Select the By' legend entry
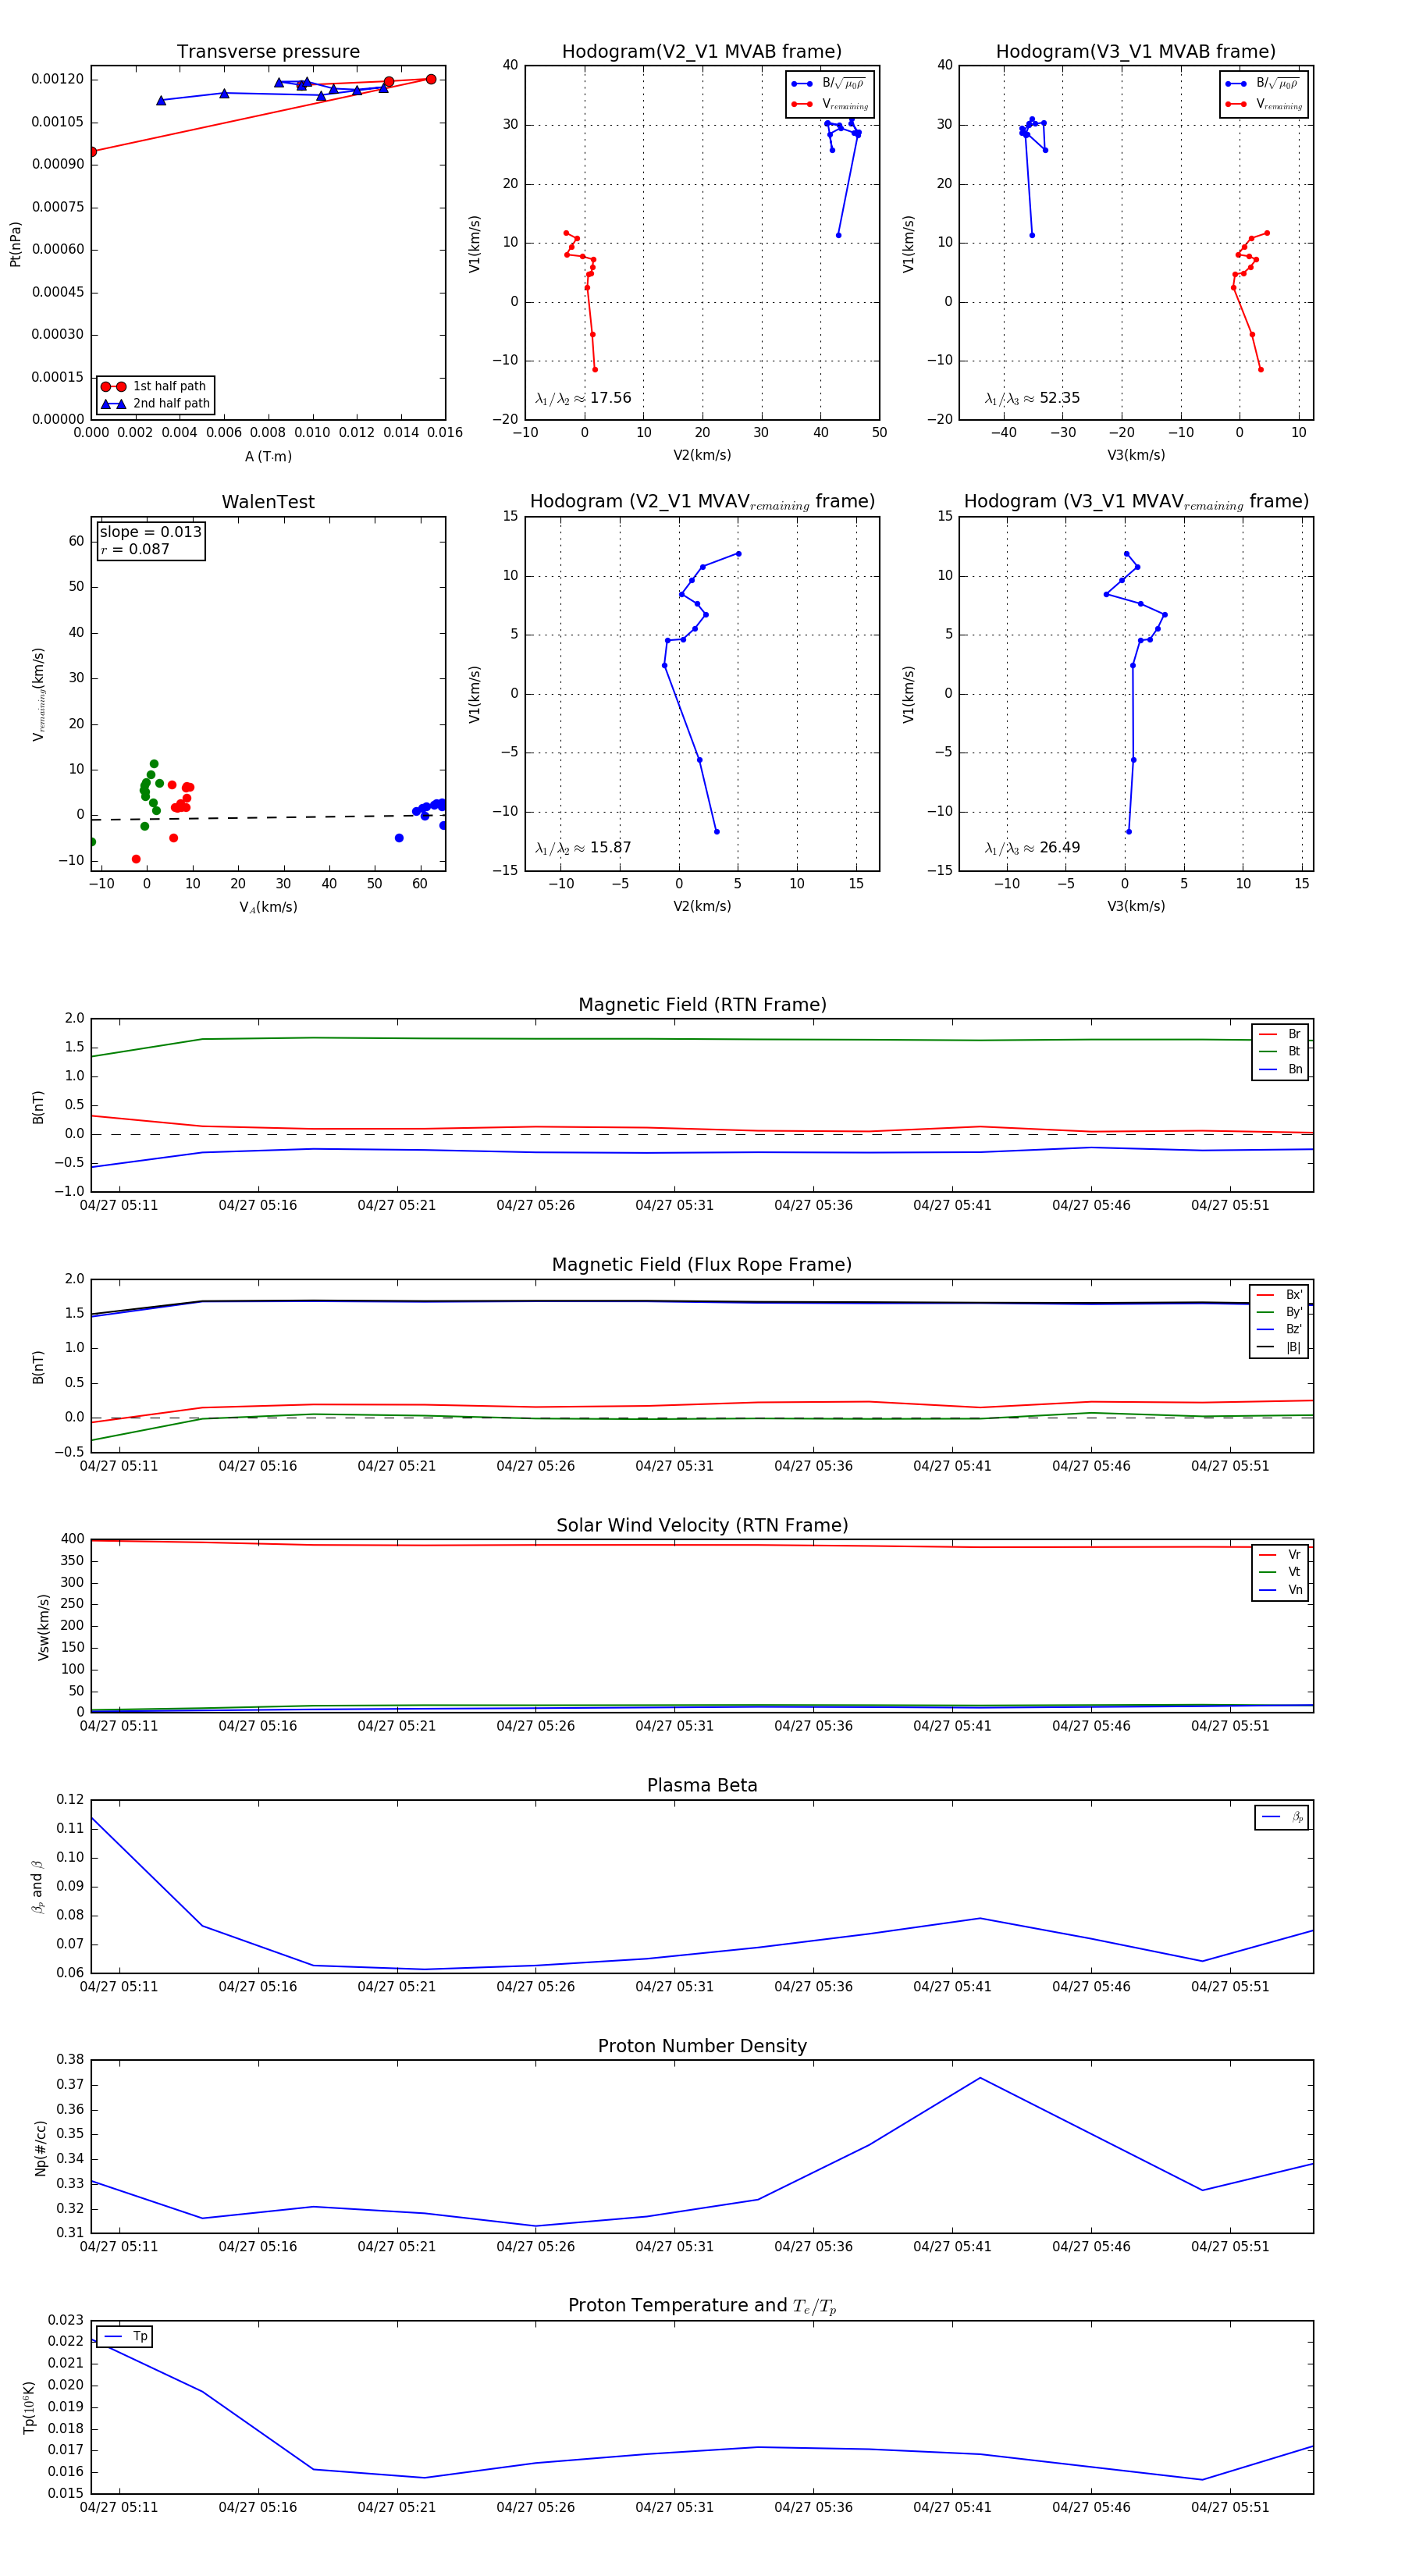1405x2576 pixels. click(1279, 1312)
